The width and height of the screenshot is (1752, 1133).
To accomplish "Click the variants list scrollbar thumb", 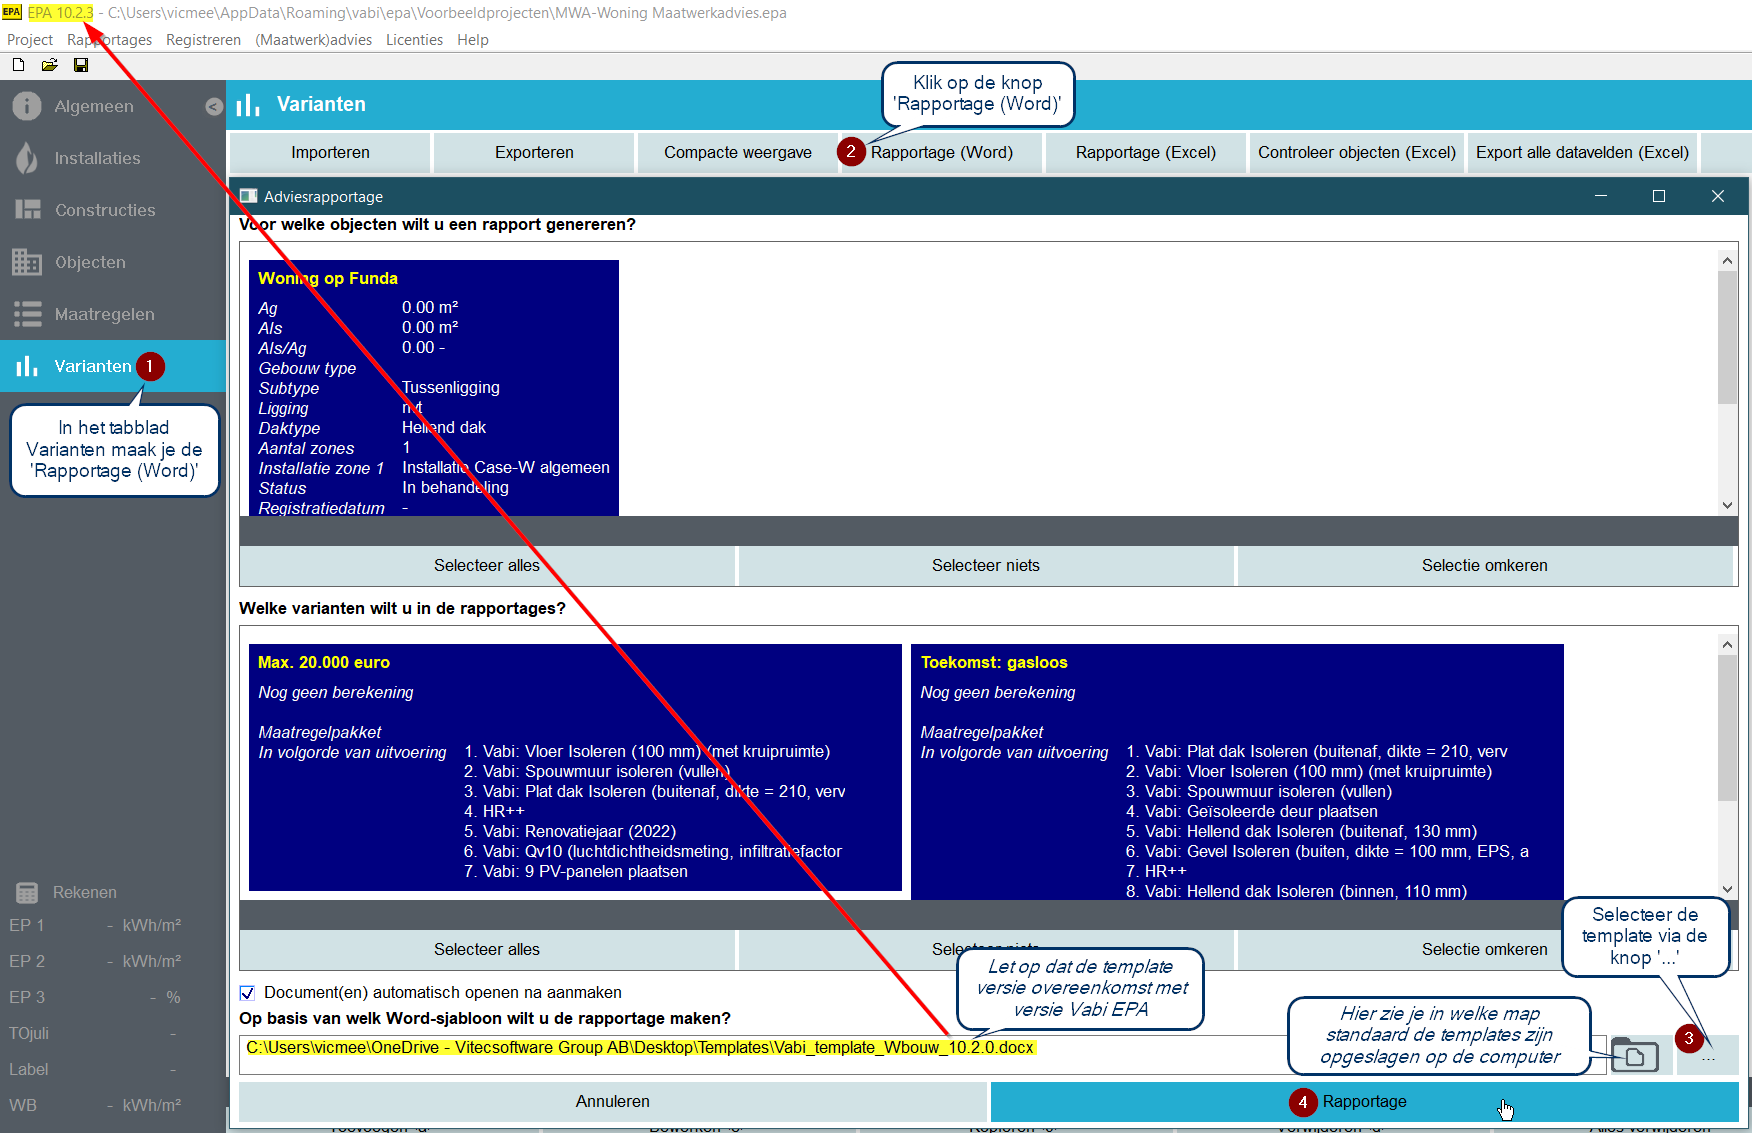I will [x=1727, y=728].
